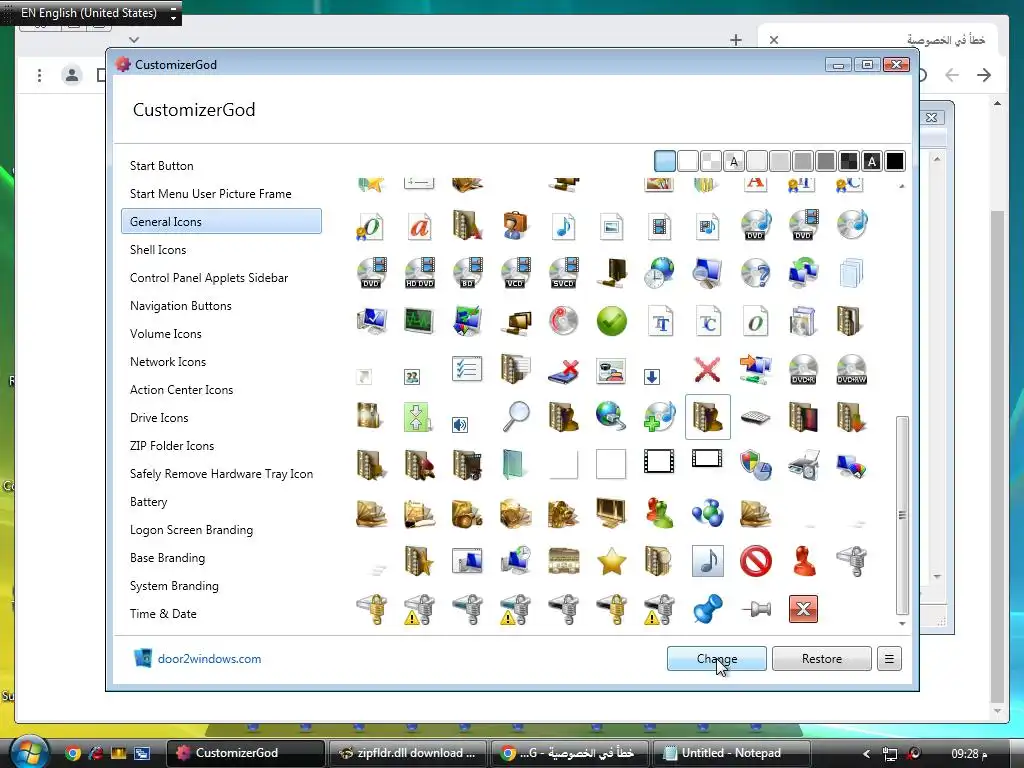This screenshot has height=768, width=1024.
Task: Choose the small blue speaker icon
Action: 460,425
